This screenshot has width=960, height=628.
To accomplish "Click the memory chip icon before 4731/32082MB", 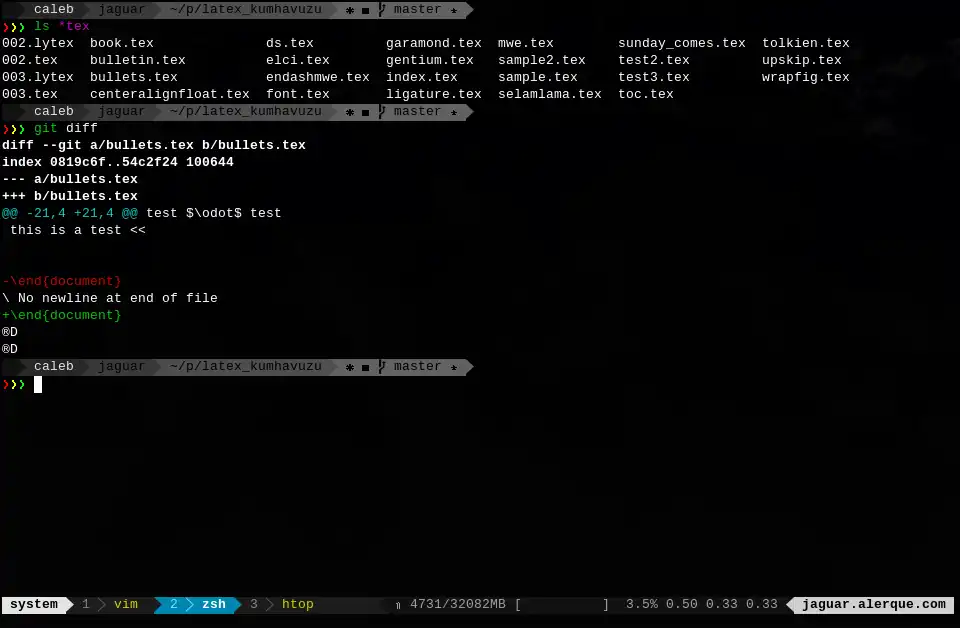I will (398, 605).
